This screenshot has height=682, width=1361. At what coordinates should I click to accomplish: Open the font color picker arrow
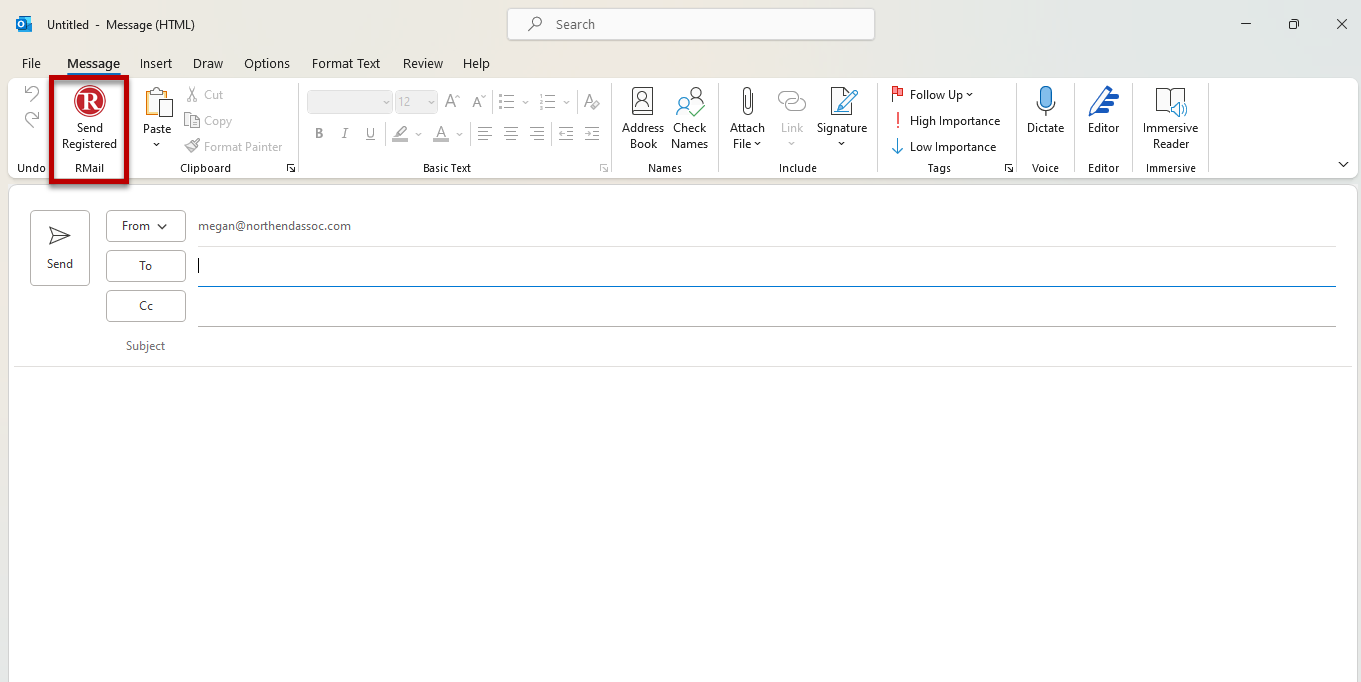click(x=460, y=134)
